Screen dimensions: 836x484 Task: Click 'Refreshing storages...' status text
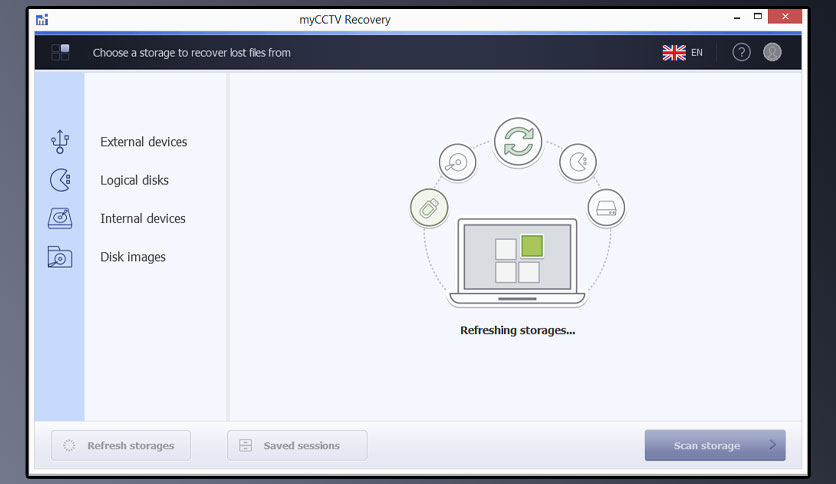pos(518,330)
